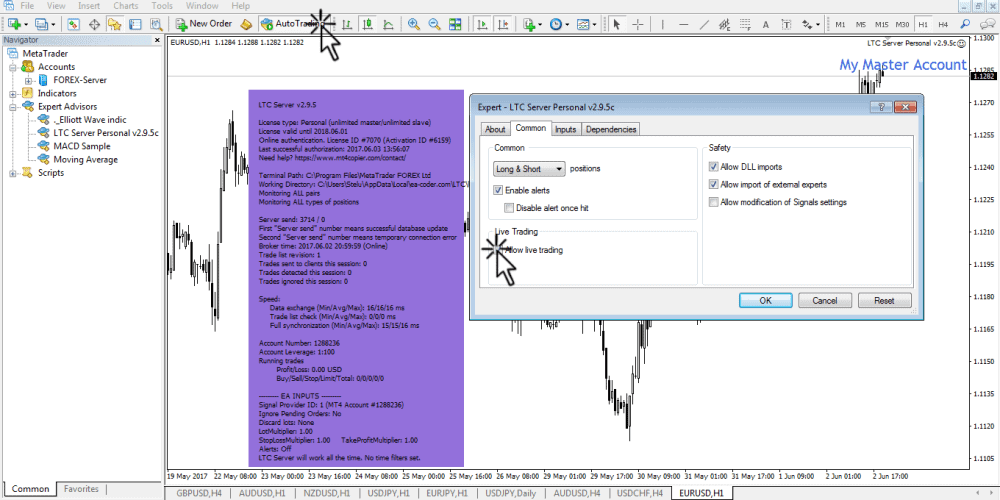
Task: Select the equidistant channel tool
Action: [x=724, y=24]
